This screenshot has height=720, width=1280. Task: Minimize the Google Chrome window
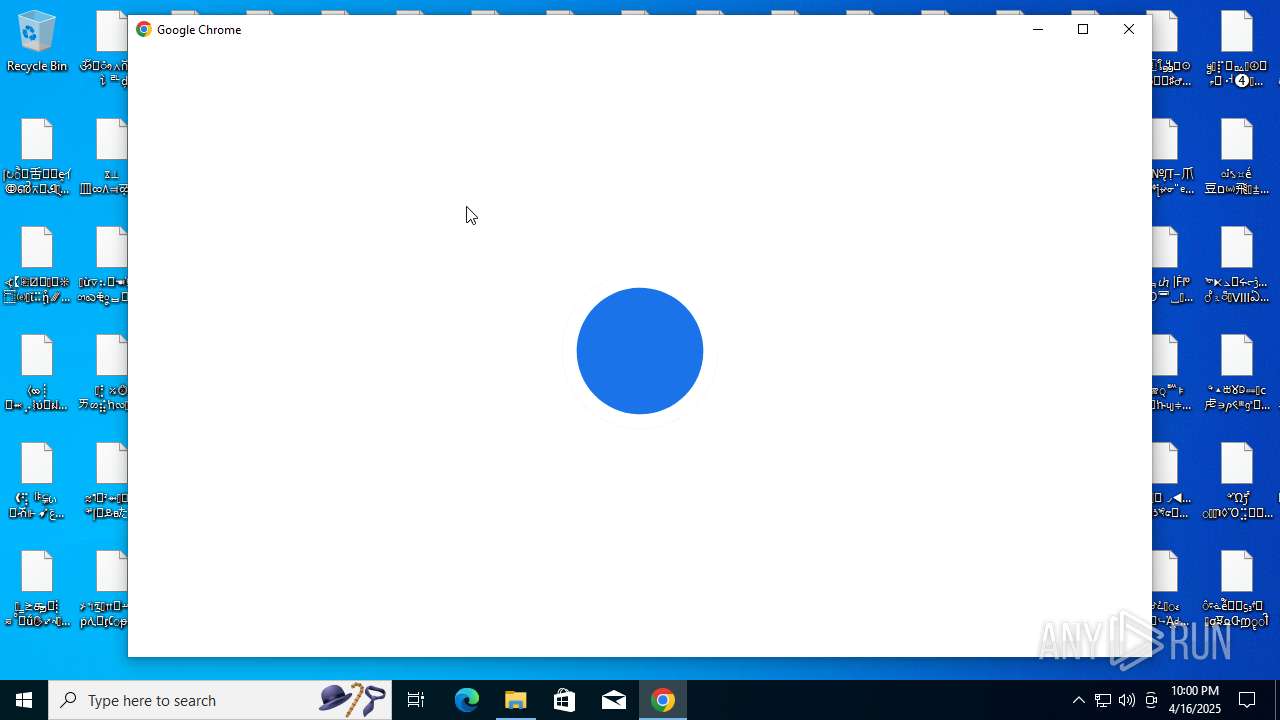pos(1038,29)
